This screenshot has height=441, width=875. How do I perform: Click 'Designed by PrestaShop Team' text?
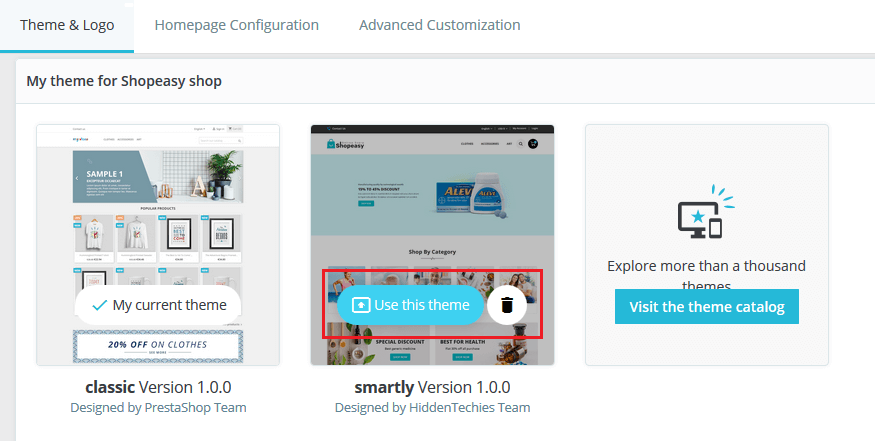(158, 408)
